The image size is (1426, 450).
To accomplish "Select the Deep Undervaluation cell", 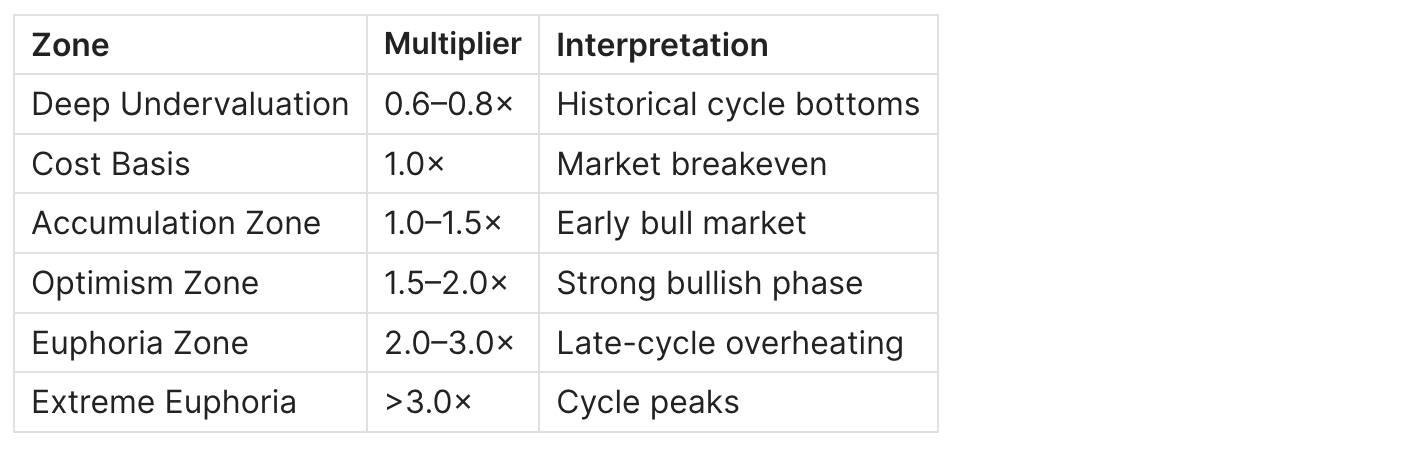I will tap(190, 104).
